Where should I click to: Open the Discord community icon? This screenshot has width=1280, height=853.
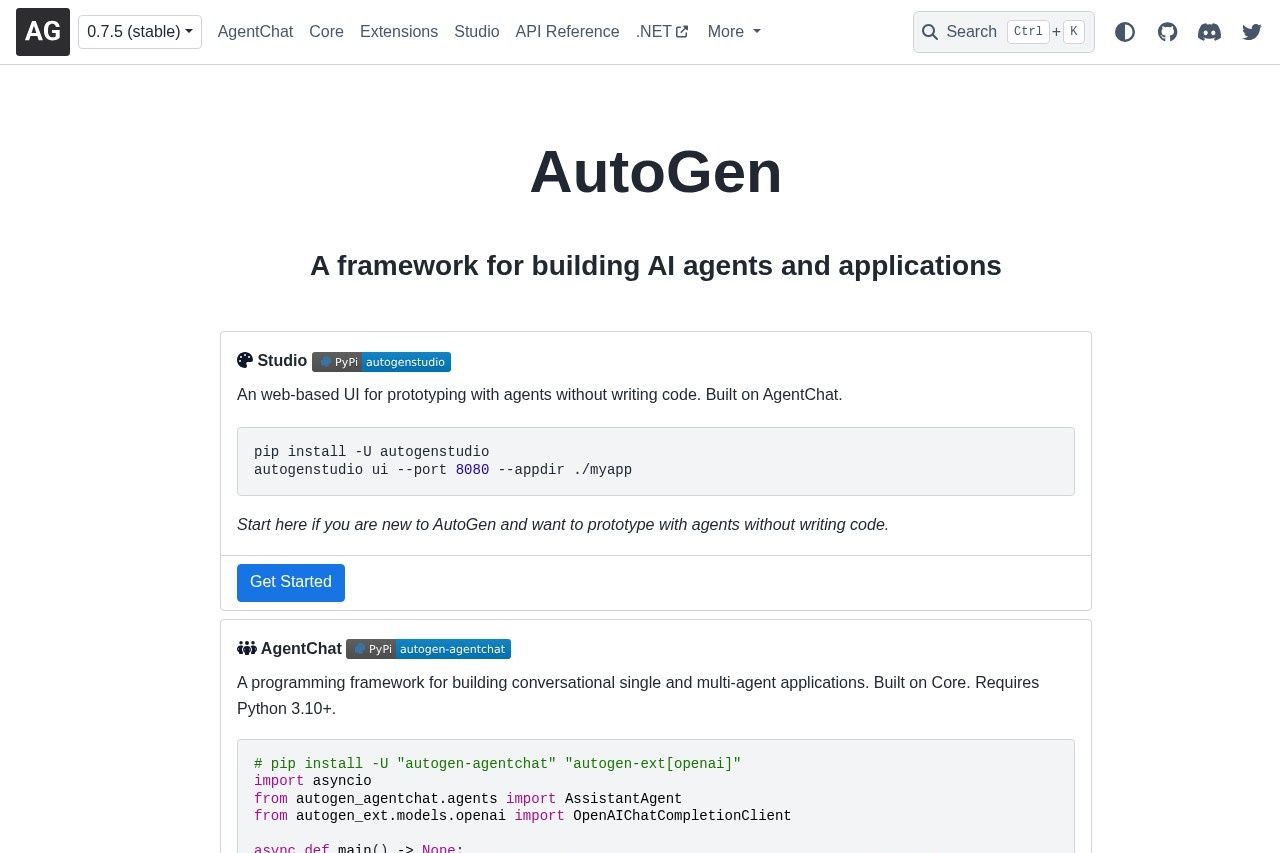pos(1210,32)
